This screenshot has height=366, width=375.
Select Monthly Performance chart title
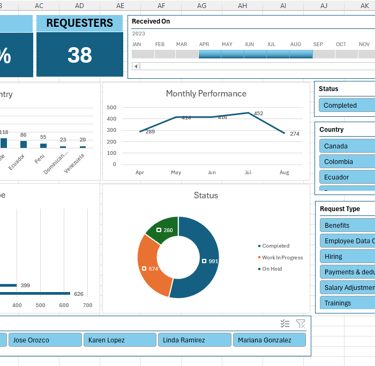click(x=206, y=94)
